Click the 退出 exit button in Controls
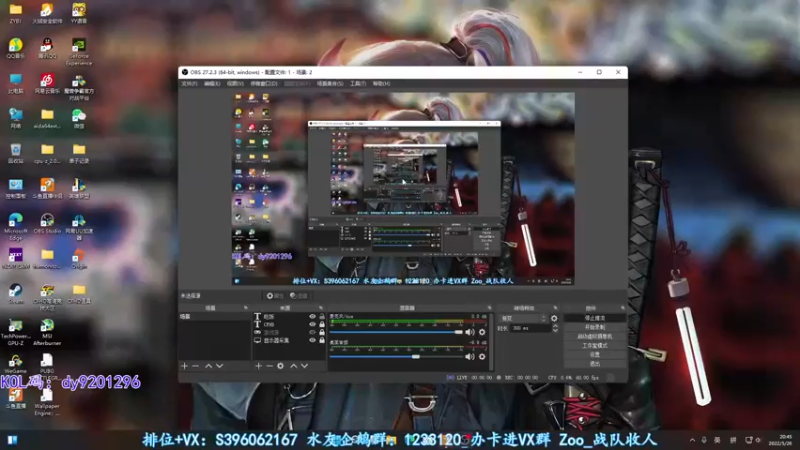The image size is (800, 450). tap(595, 364)
